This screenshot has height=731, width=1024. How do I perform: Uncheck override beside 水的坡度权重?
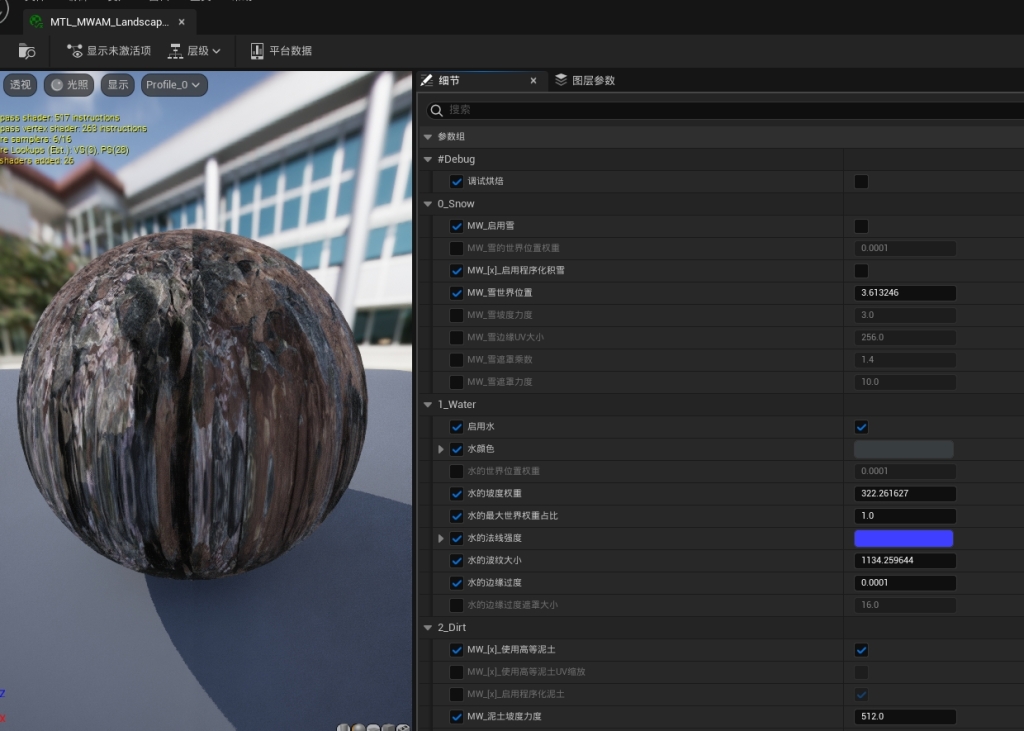(x=456, y=493)
